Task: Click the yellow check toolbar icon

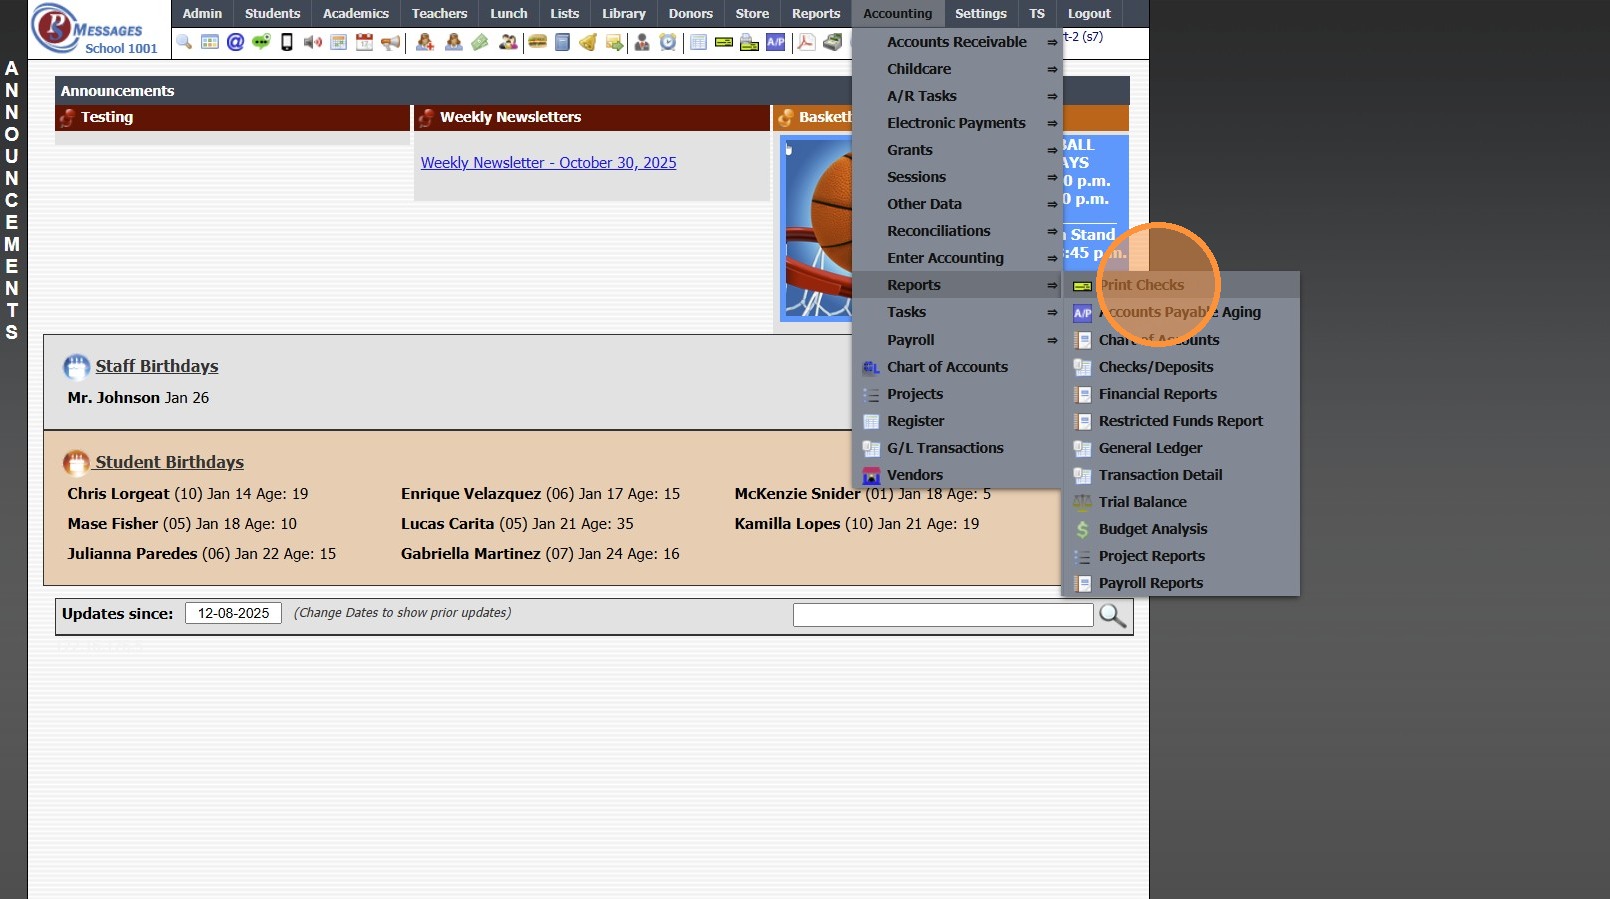Action: pyautogui.click(x=724, y=42)
